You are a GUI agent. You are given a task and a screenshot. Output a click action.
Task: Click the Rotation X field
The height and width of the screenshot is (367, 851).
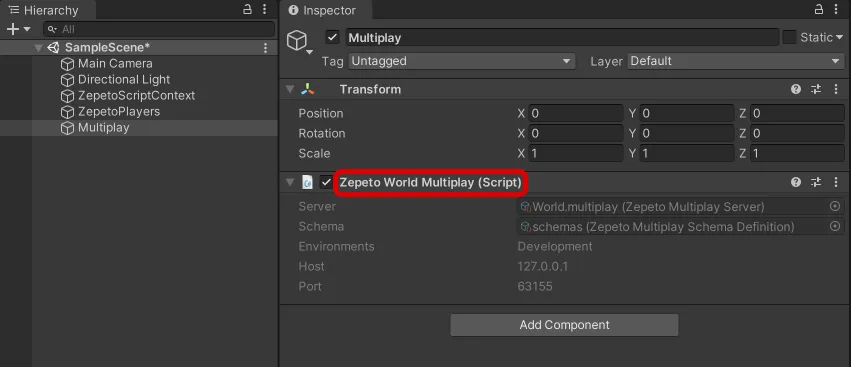pos(575,134)
